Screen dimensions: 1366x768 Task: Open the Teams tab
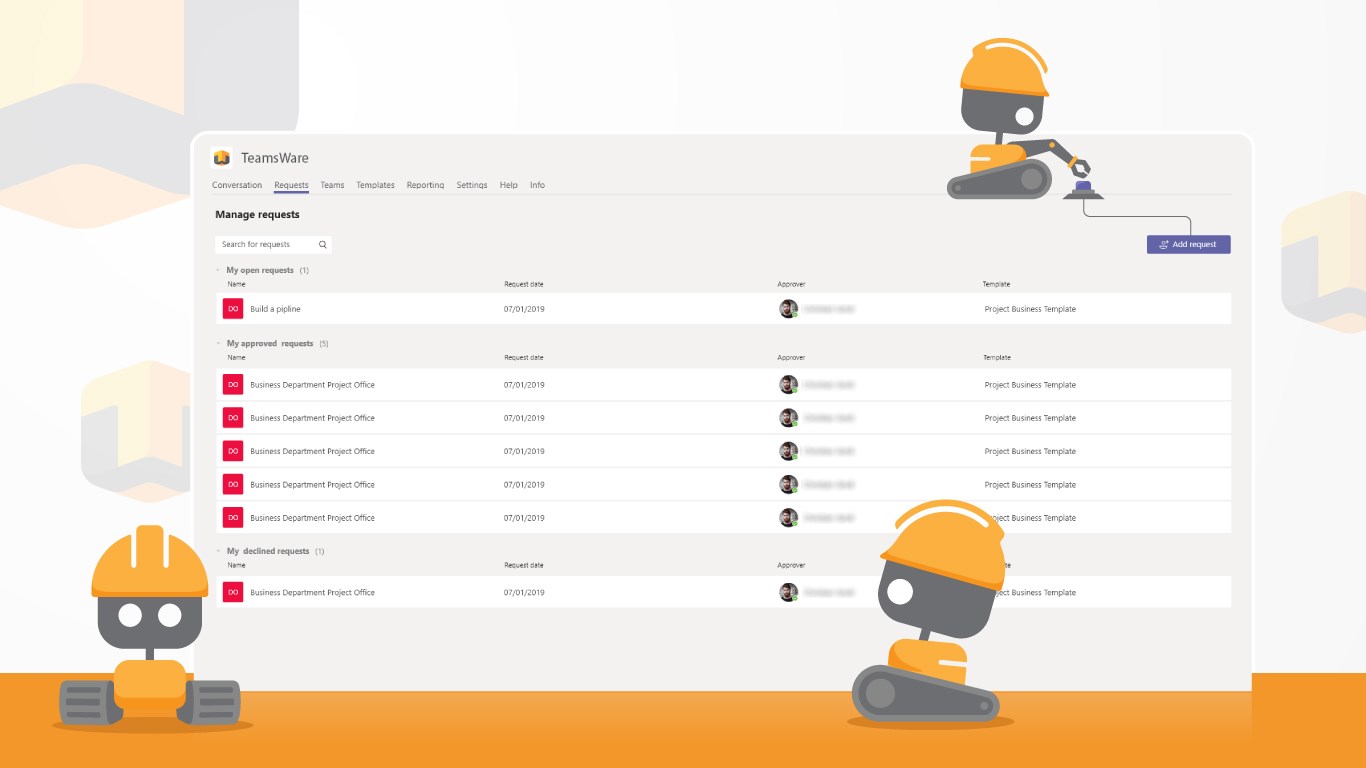(x=332, y=185)
